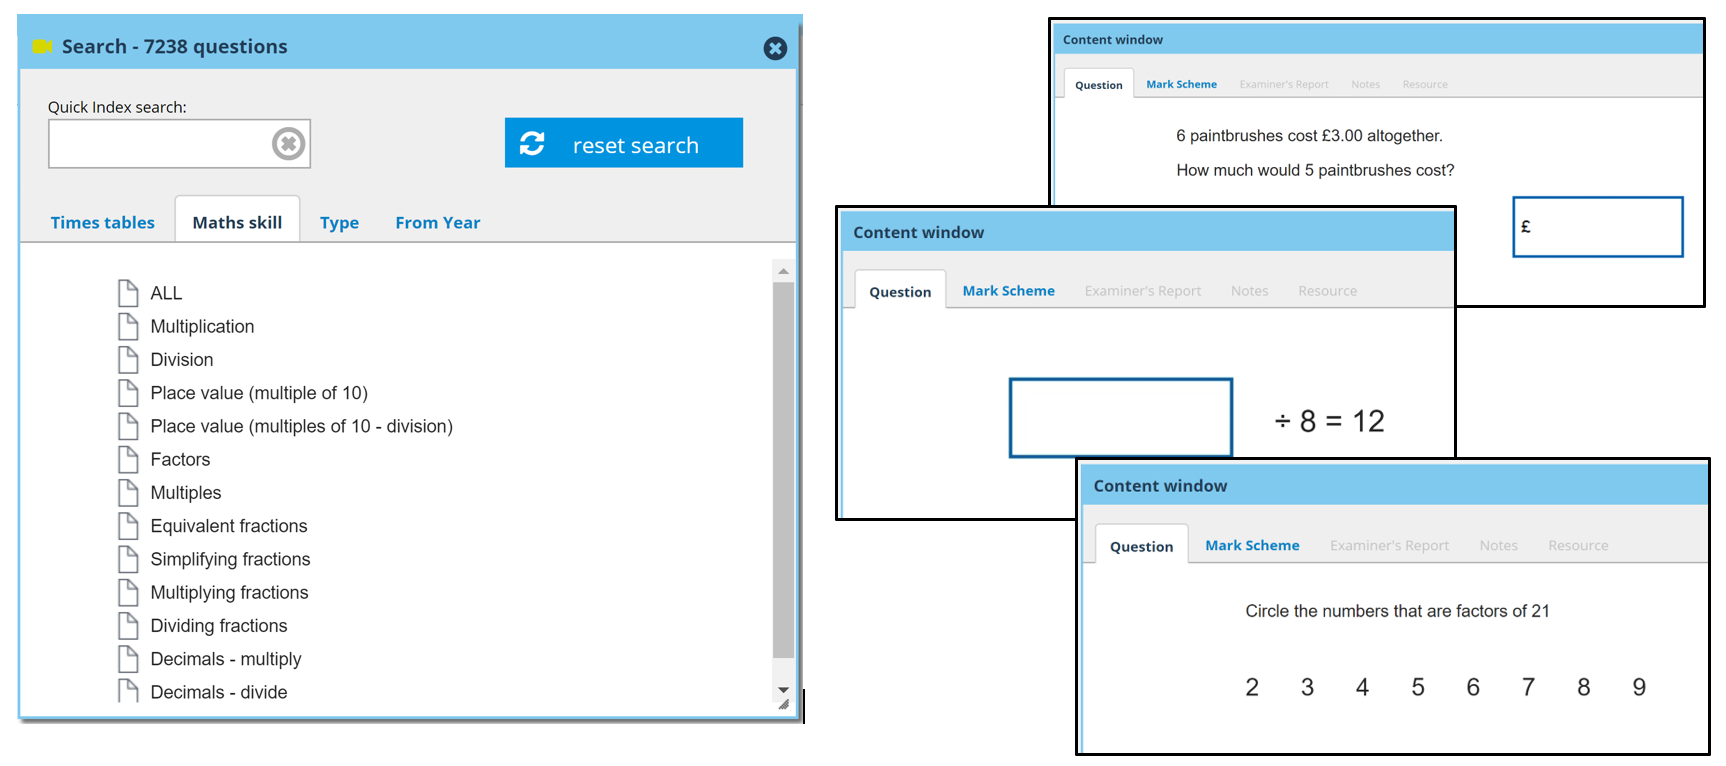The width and height of the screenshot is (1726, 766).
Task: Select the Multiplication document icon
Action: click(x=128, y=326)
